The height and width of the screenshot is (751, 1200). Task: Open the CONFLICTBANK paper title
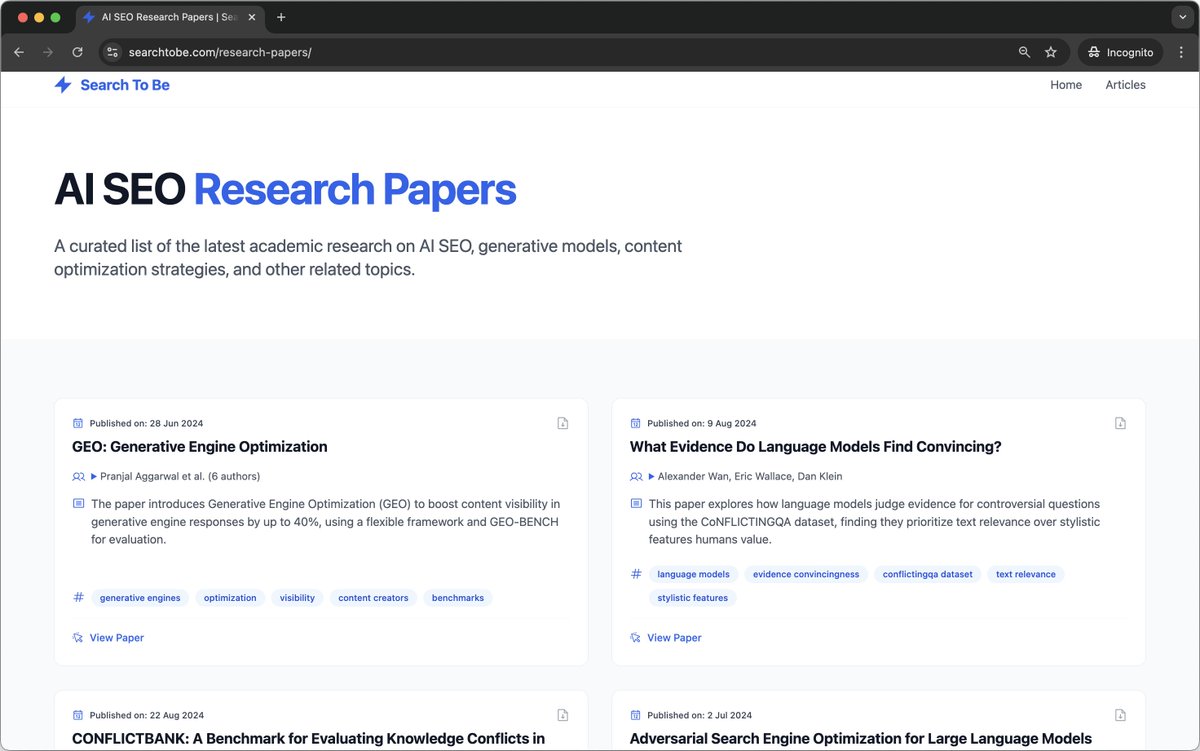(x=309, y=739)
